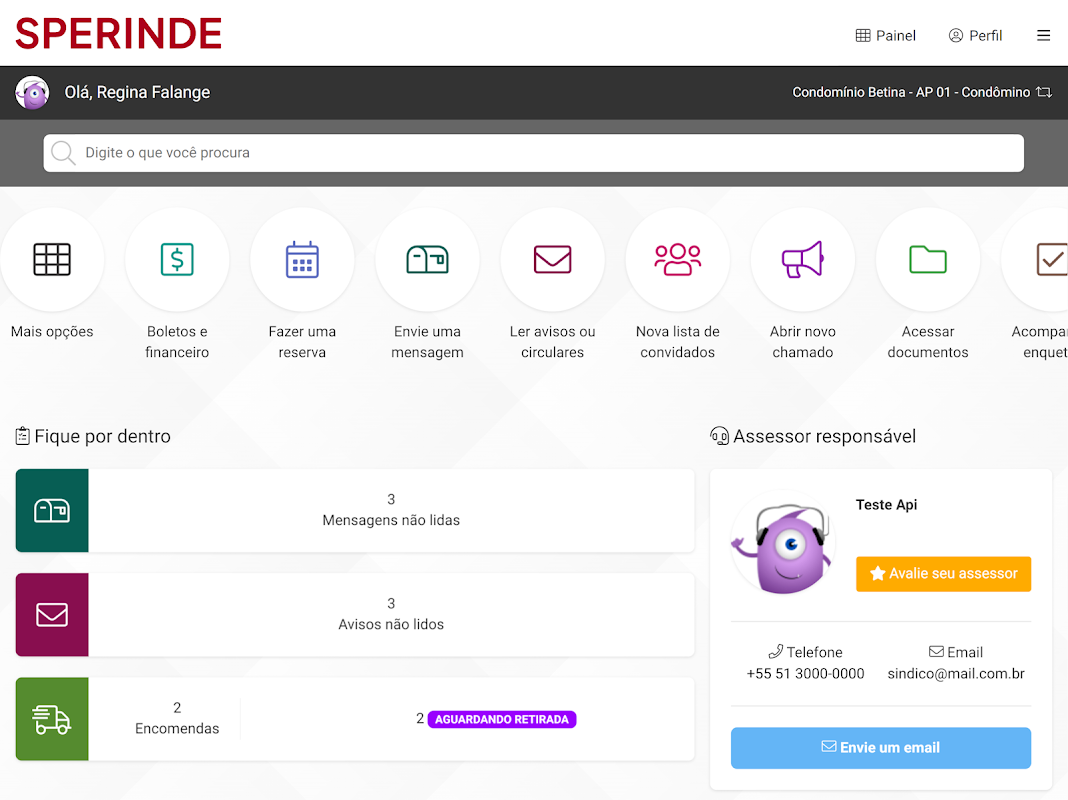Screen dimensions: 1068x800
Task: Click the sindico@mail.com.br email address
Action: tap(956, 673)
